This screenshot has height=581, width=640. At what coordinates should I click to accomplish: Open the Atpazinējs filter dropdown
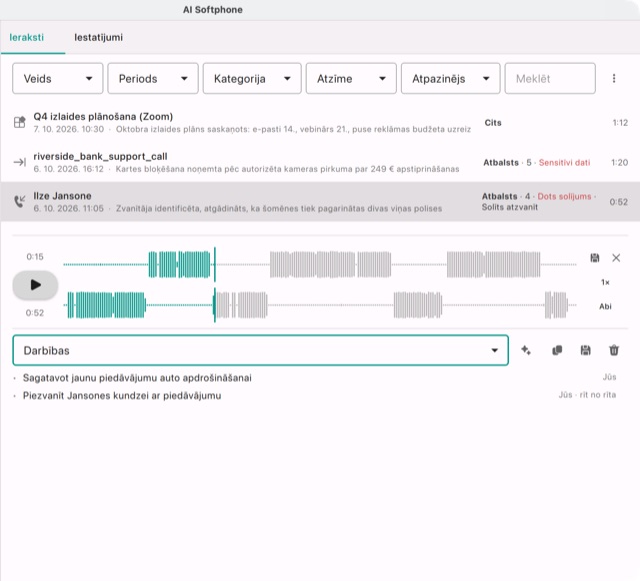click(450, 78)
